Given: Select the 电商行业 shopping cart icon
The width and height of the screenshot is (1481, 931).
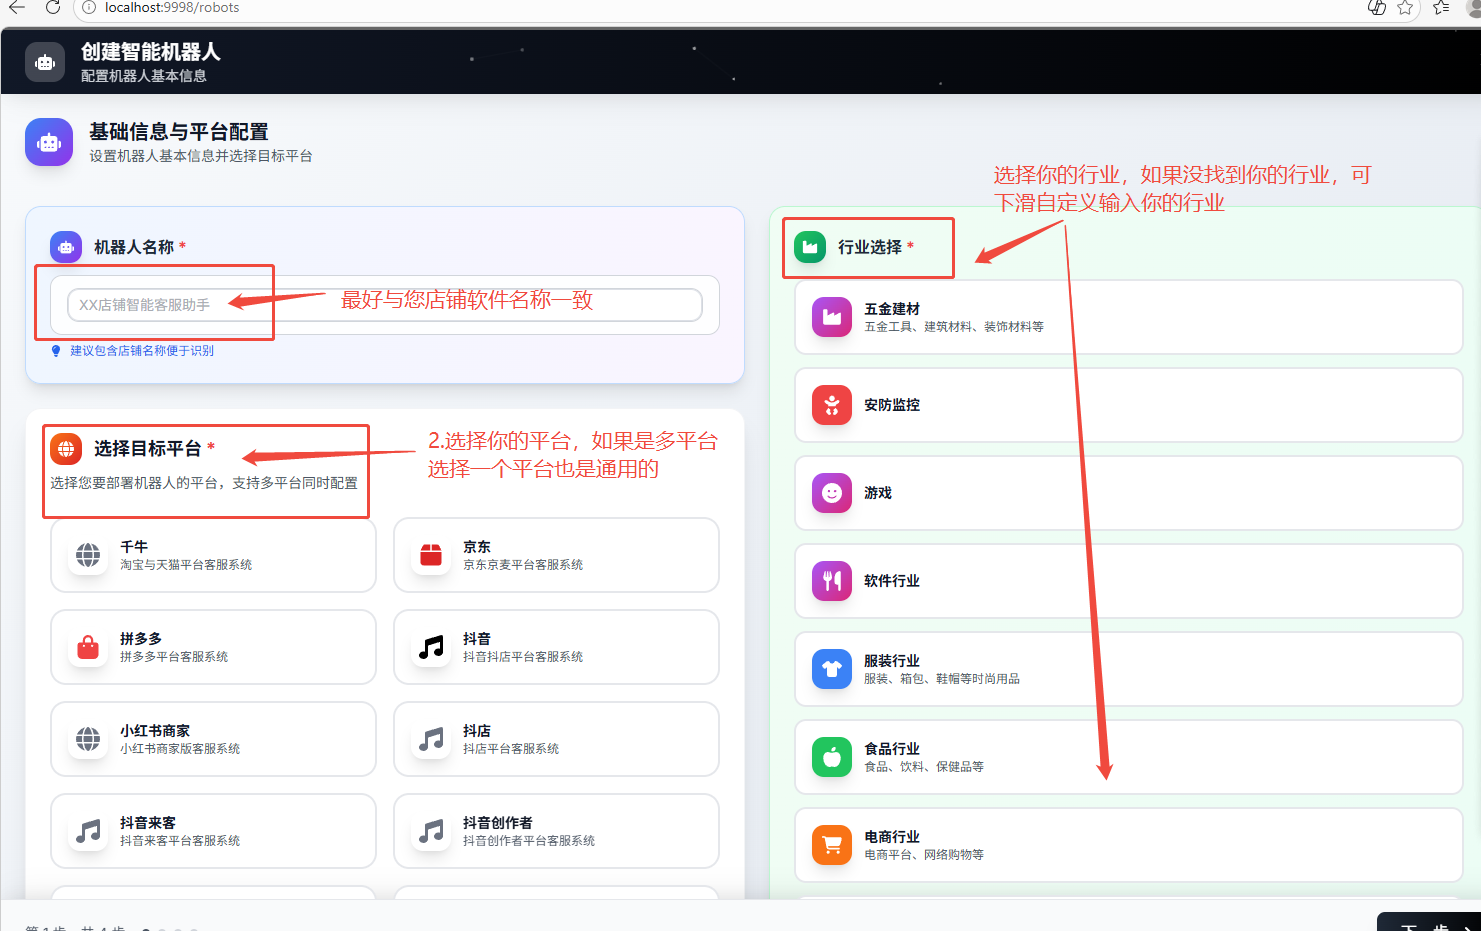Looking at the screenshot, I should [x=831, y=845].
